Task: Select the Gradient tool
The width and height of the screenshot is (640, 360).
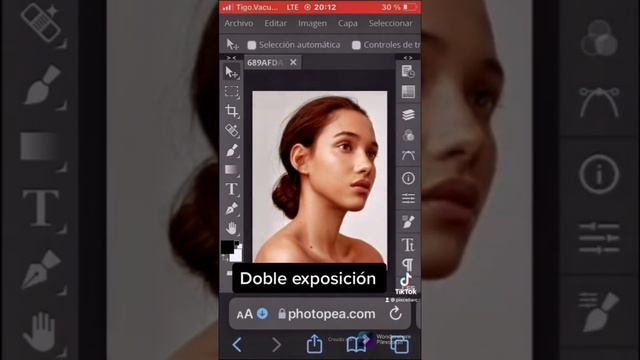Action: coord(231,169)
